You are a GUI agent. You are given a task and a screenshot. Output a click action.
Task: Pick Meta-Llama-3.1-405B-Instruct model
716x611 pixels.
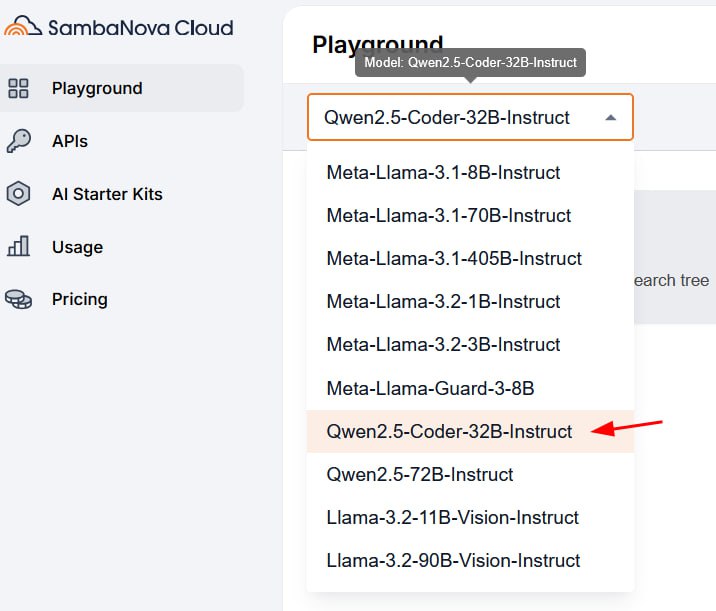click(x=453, y=259)
